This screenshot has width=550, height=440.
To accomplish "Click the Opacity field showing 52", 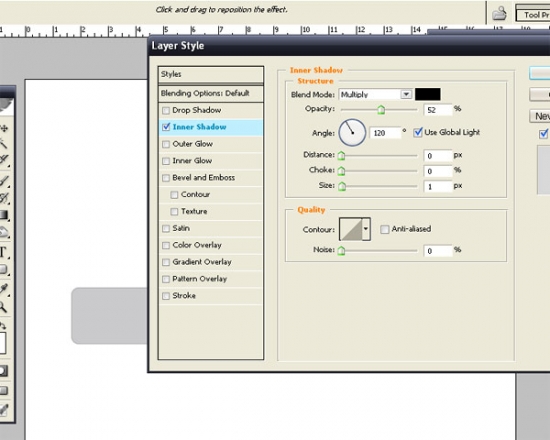I will [438, 110].
